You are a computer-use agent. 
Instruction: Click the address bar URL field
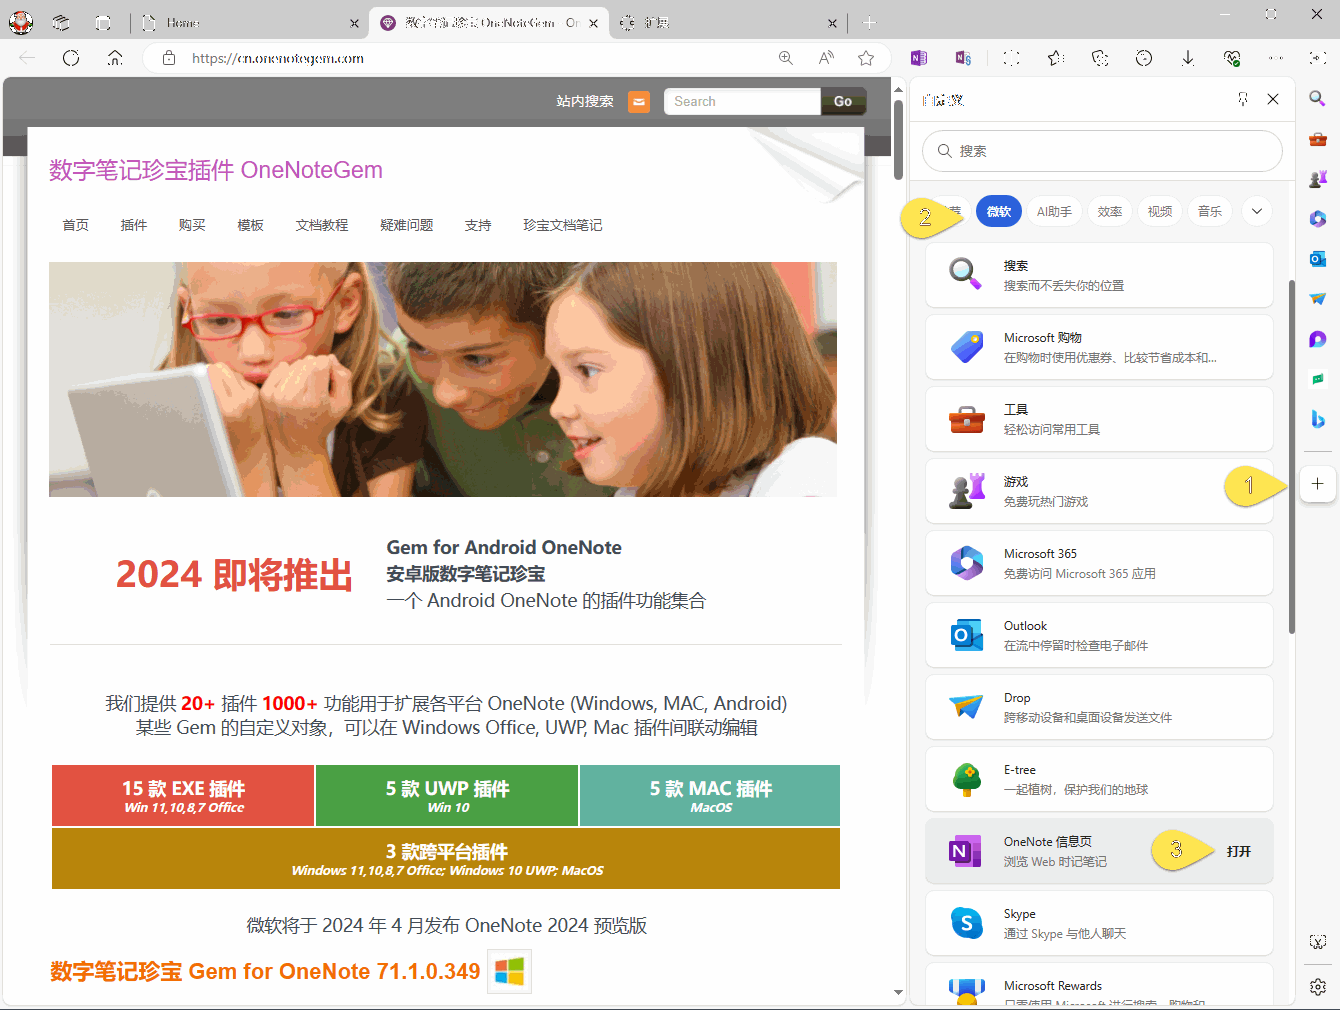pyautogui.click(x=470, y=58)
